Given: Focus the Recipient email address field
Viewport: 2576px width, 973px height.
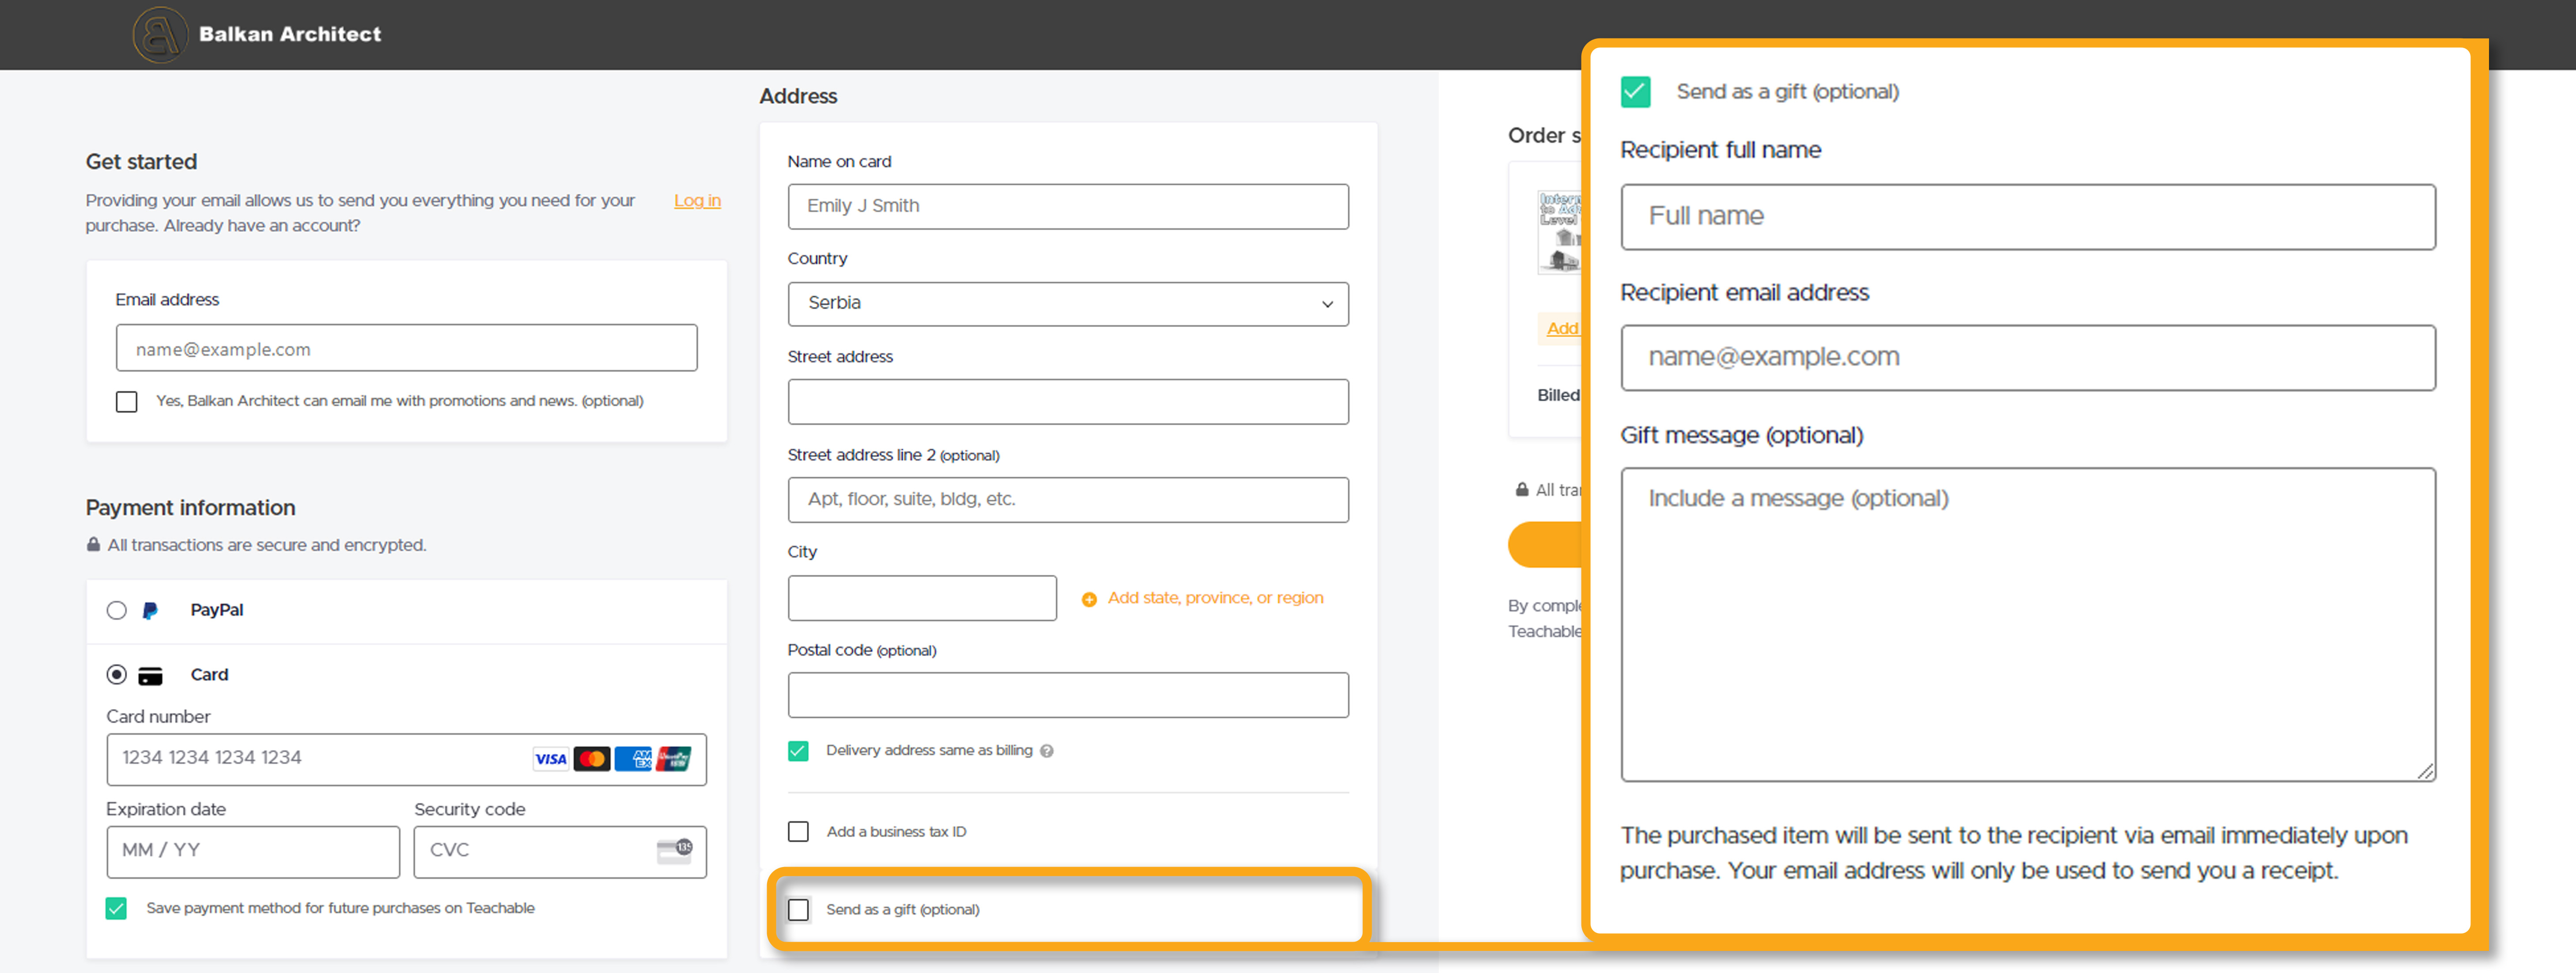Looking at the screenshot, I should pyautogui.click(x=2028, y=358).
